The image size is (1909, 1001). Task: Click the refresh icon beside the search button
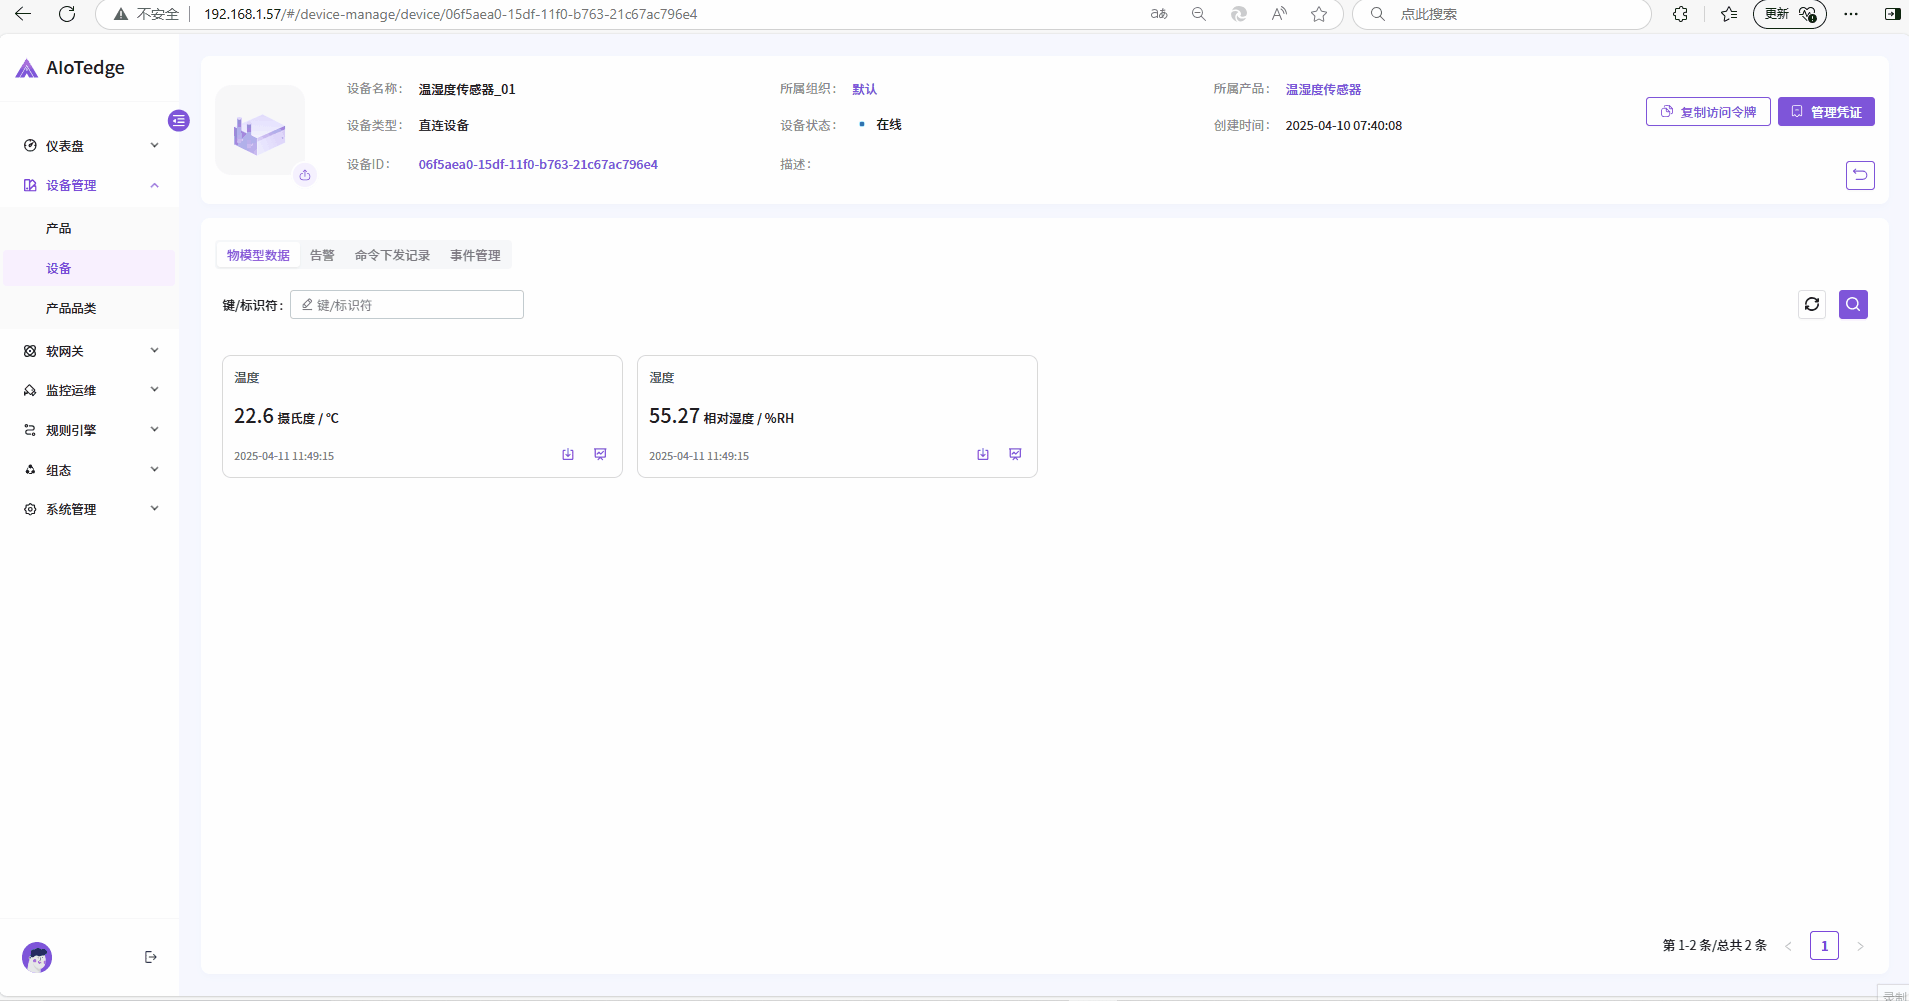click(1812, 304)
